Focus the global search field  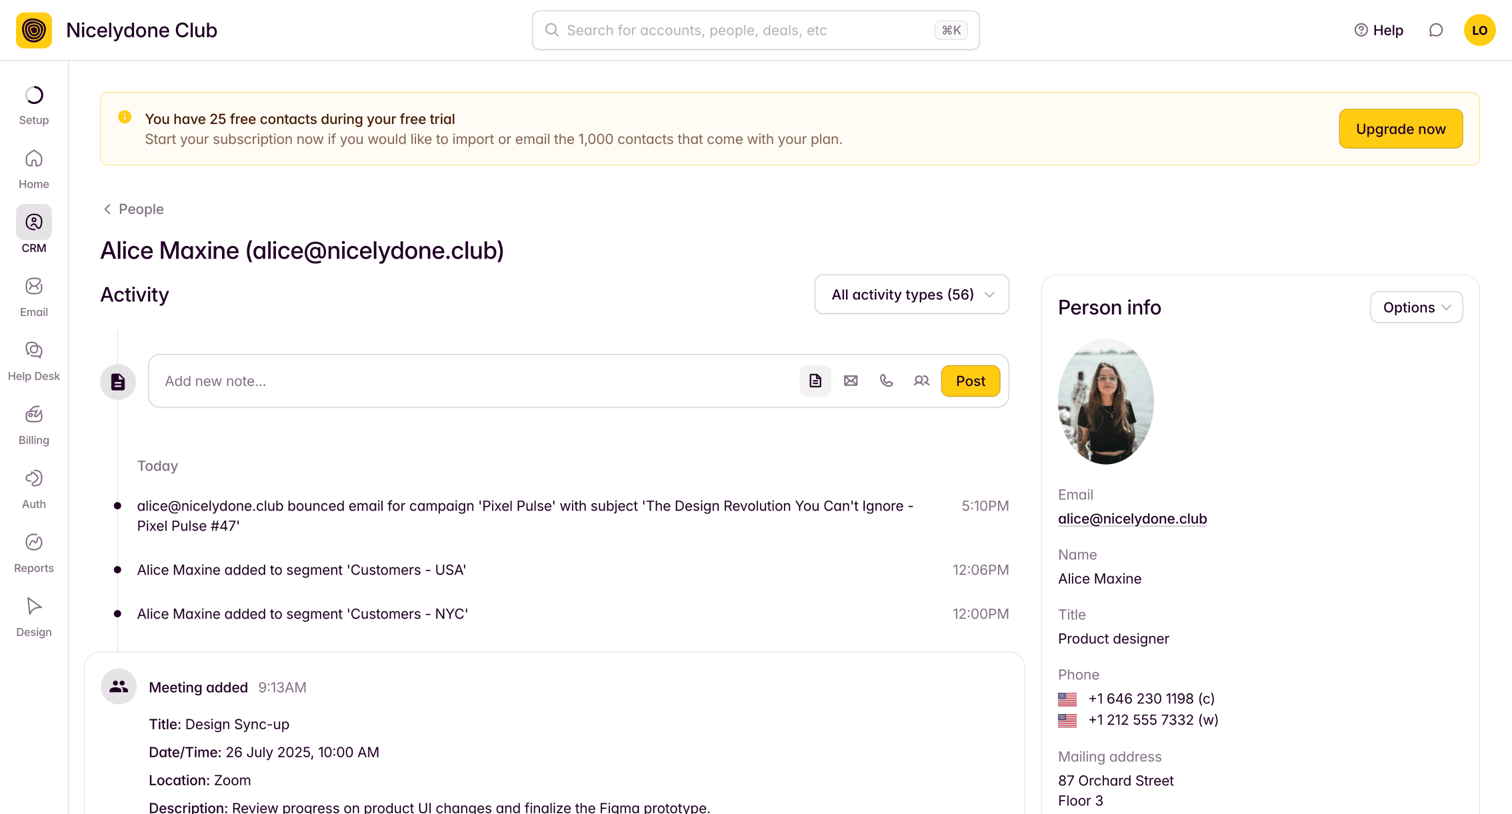(x=755, y=30)
